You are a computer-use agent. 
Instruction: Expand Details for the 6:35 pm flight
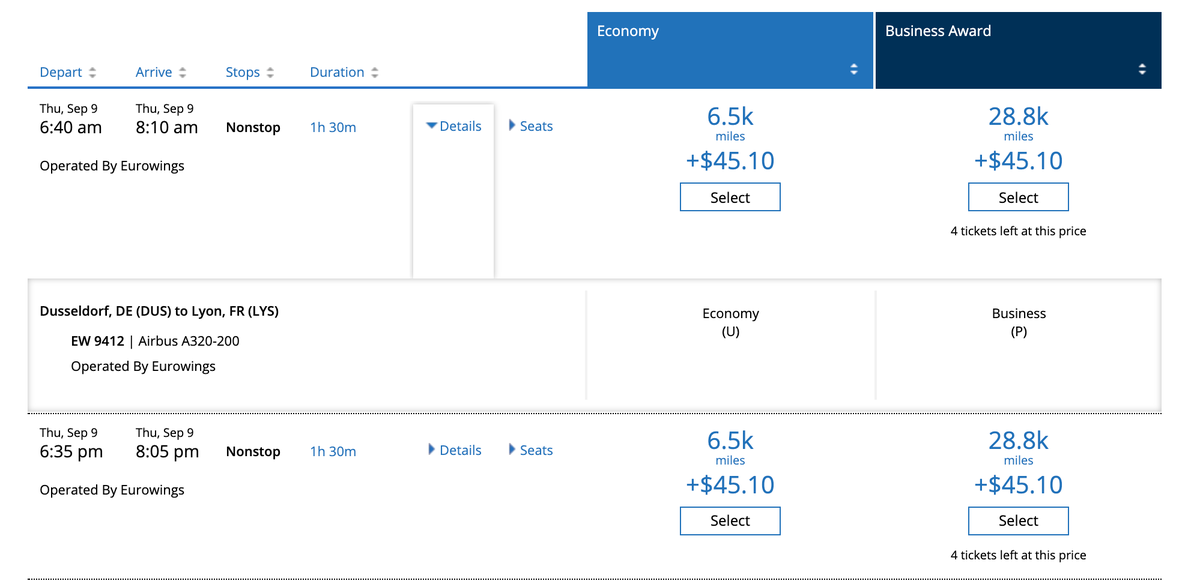454,450
